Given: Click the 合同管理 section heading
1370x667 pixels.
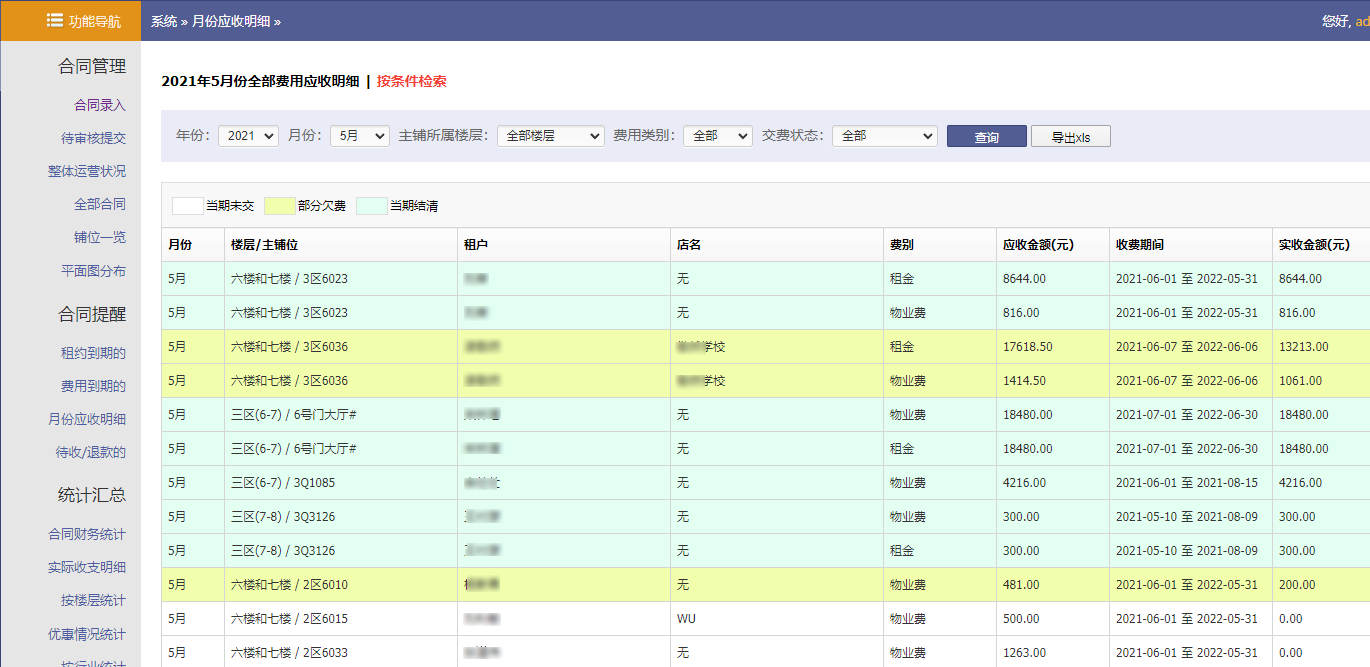Looking at the screenshot, I should [x=92, y=66].
